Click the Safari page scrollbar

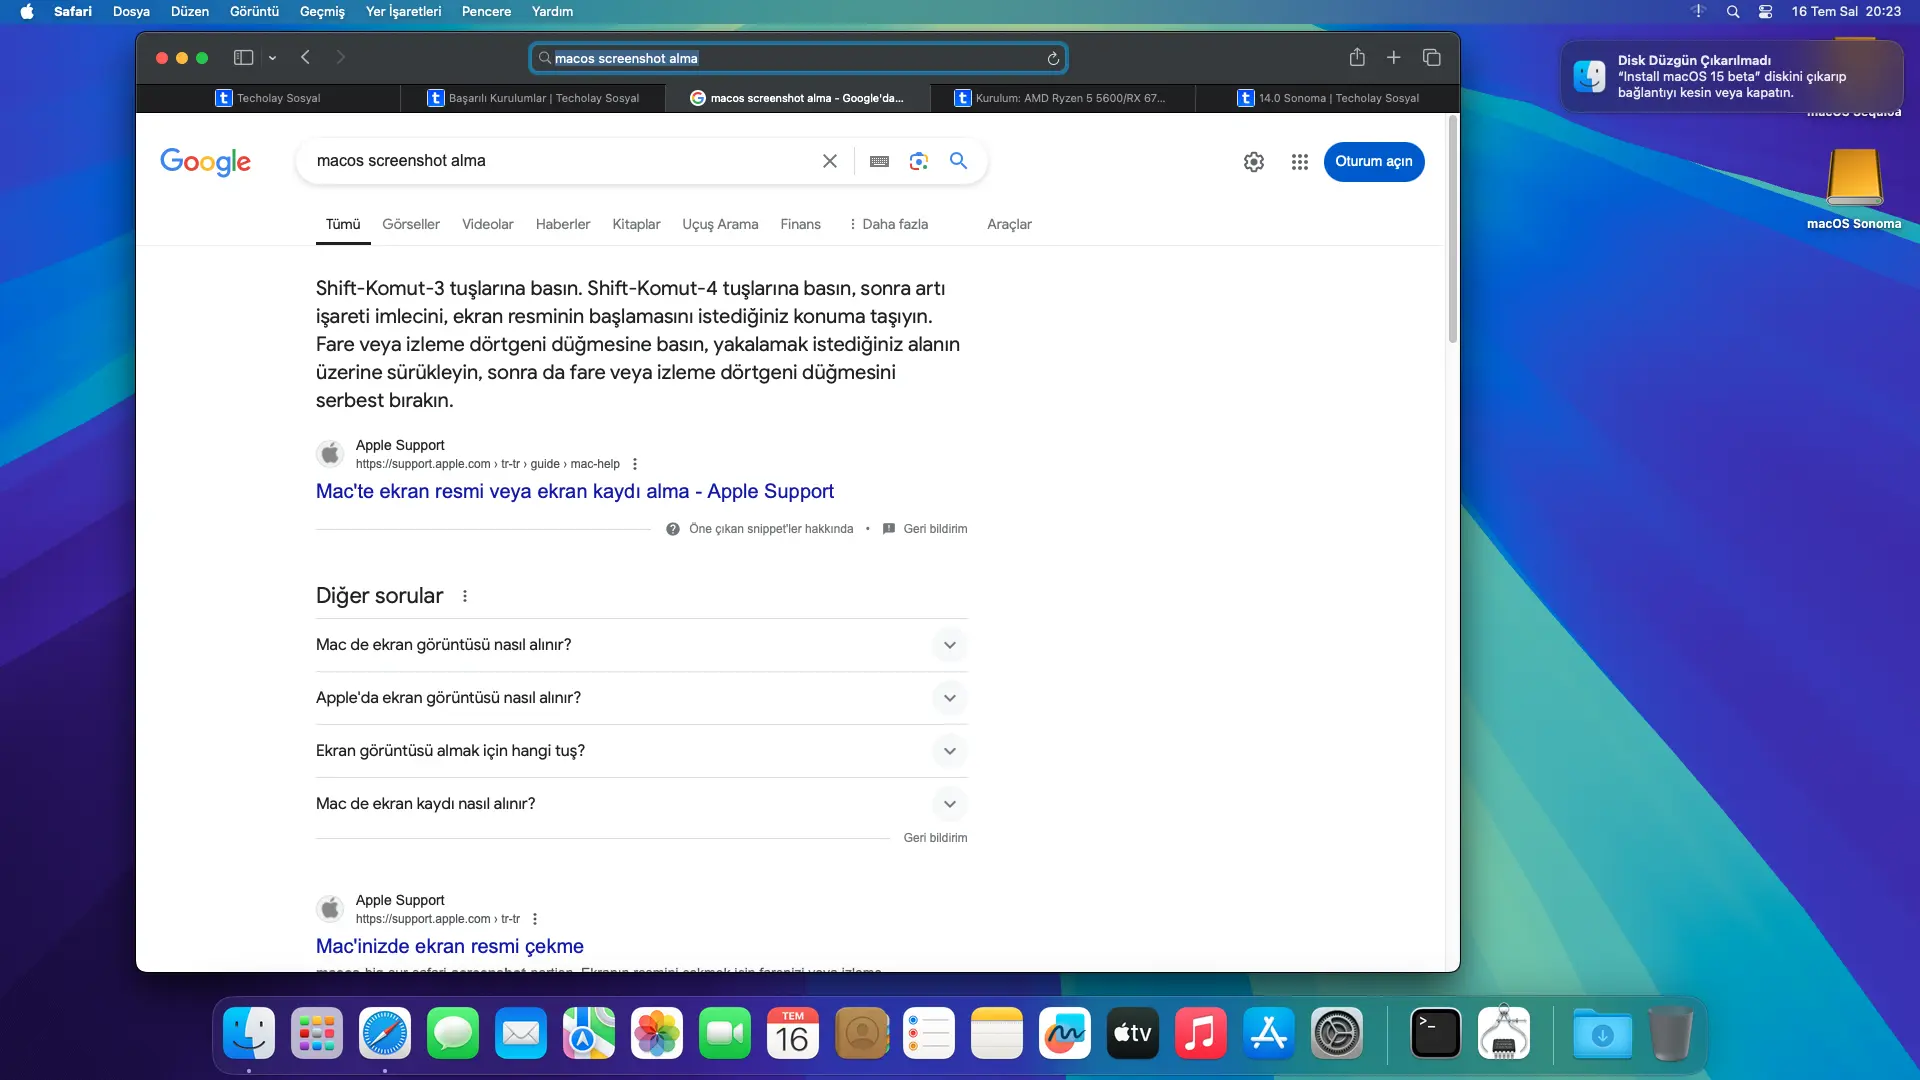coord(1453,230)
